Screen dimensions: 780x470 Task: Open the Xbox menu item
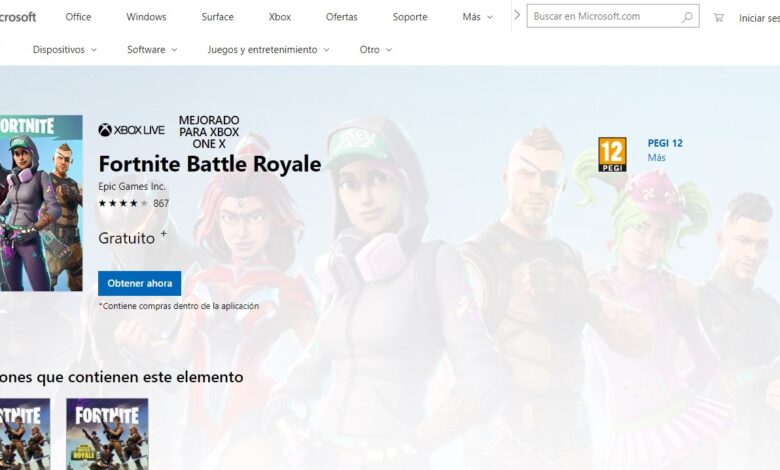click(280, 17)
